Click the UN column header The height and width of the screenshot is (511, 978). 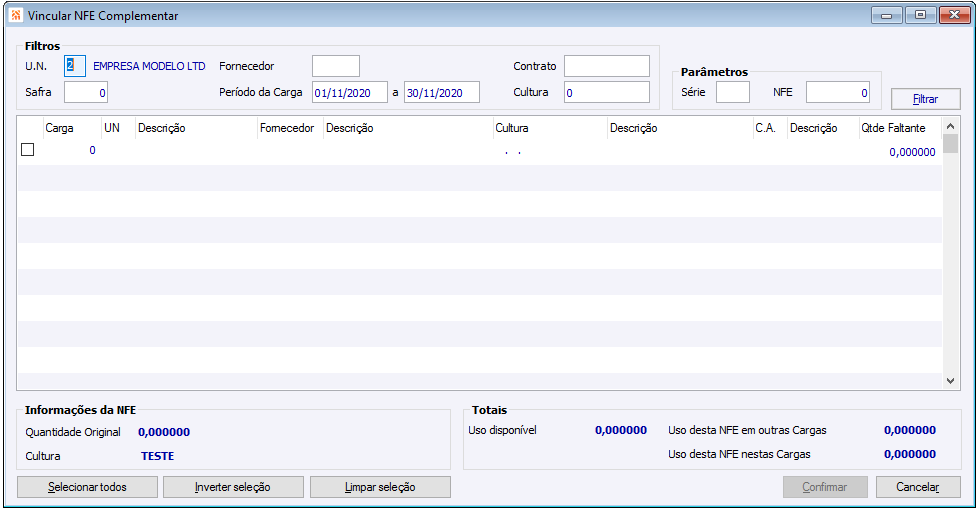click(x=118, y=128)
